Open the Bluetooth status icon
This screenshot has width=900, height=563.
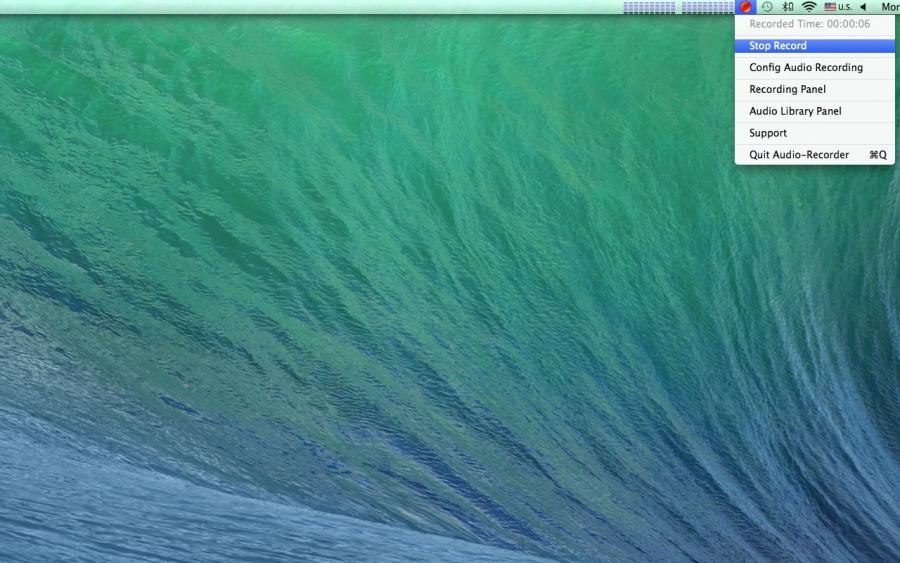pos(788,7)
